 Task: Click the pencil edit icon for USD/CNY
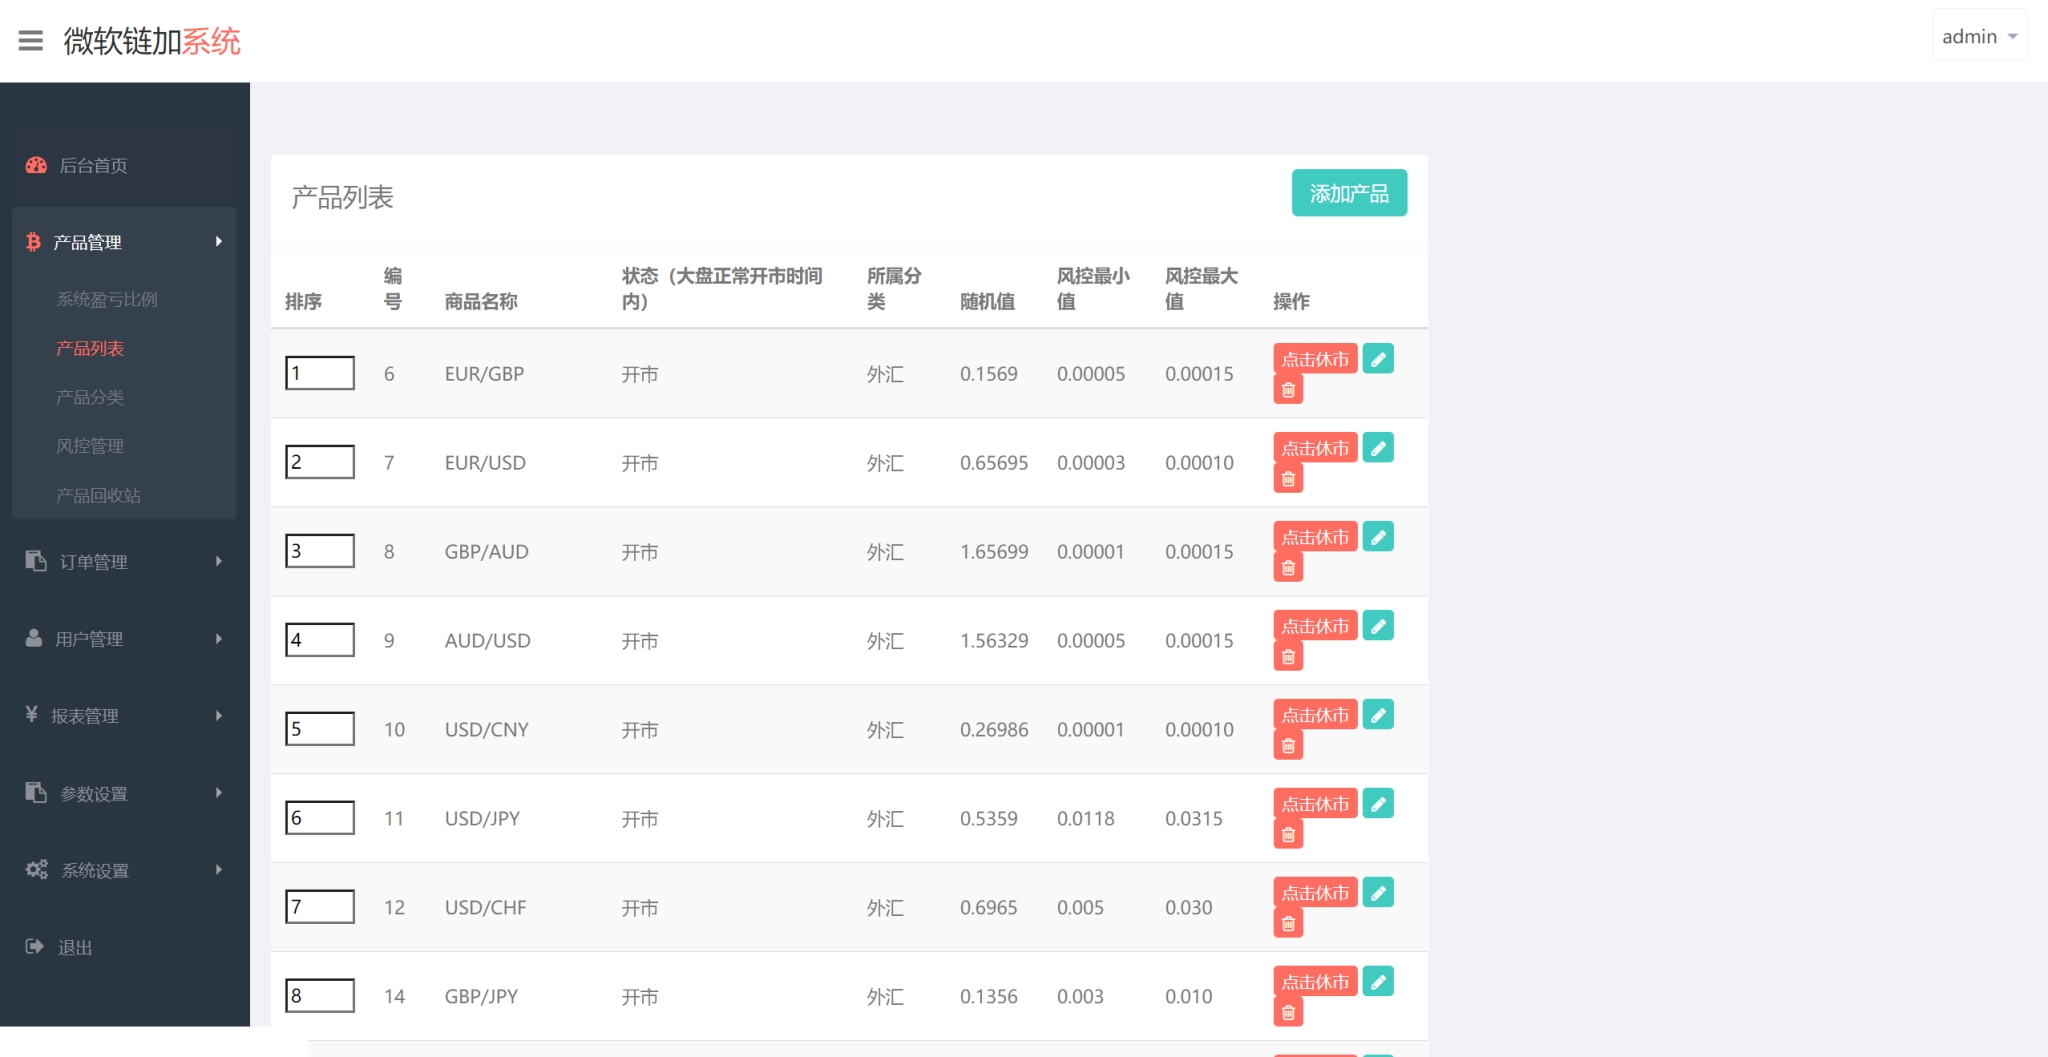point(1378,715)
